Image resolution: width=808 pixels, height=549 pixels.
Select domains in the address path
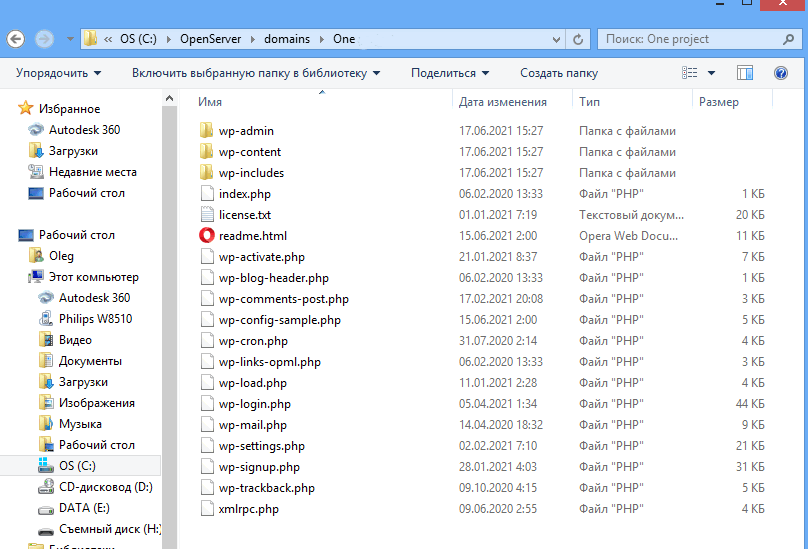click(x=287, y=39)
